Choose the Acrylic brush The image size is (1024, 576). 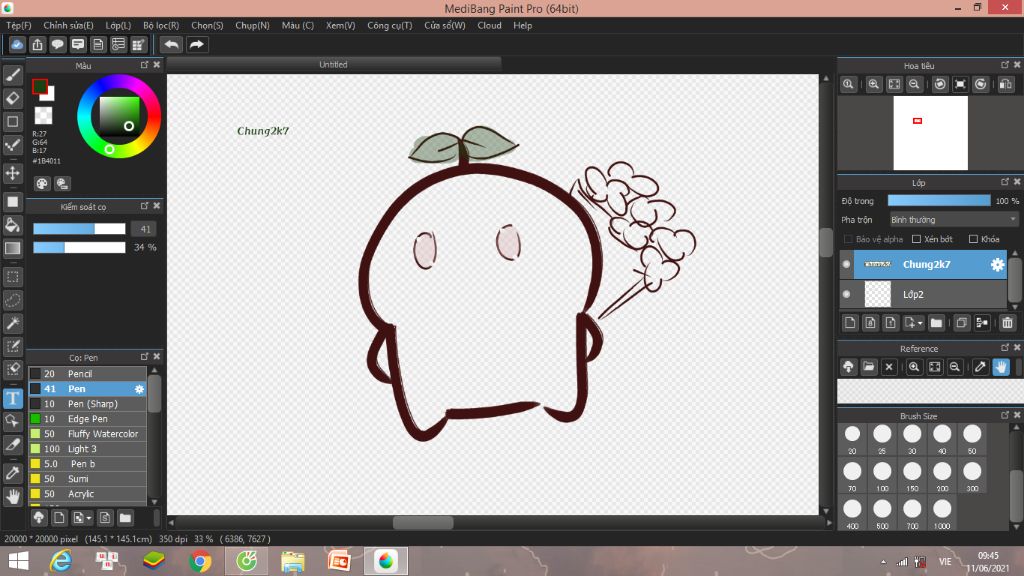tap(88, 494)
